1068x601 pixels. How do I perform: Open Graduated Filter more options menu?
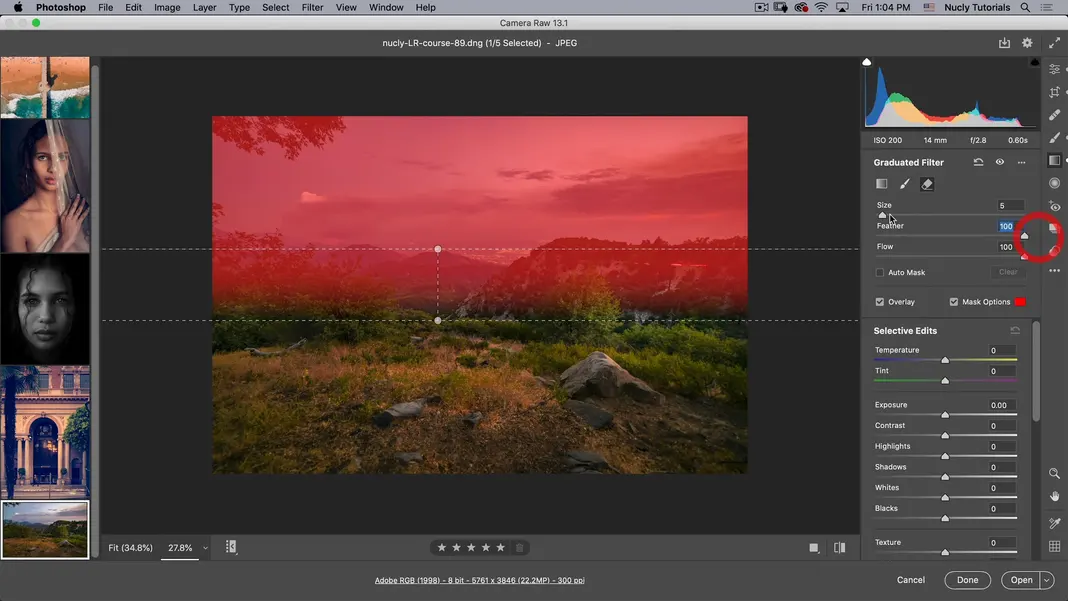1021,162
